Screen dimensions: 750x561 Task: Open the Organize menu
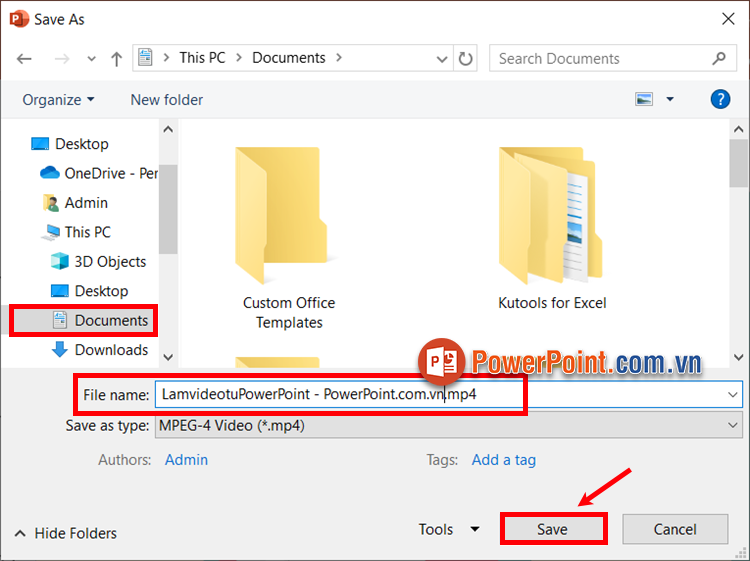click(58, 100)
